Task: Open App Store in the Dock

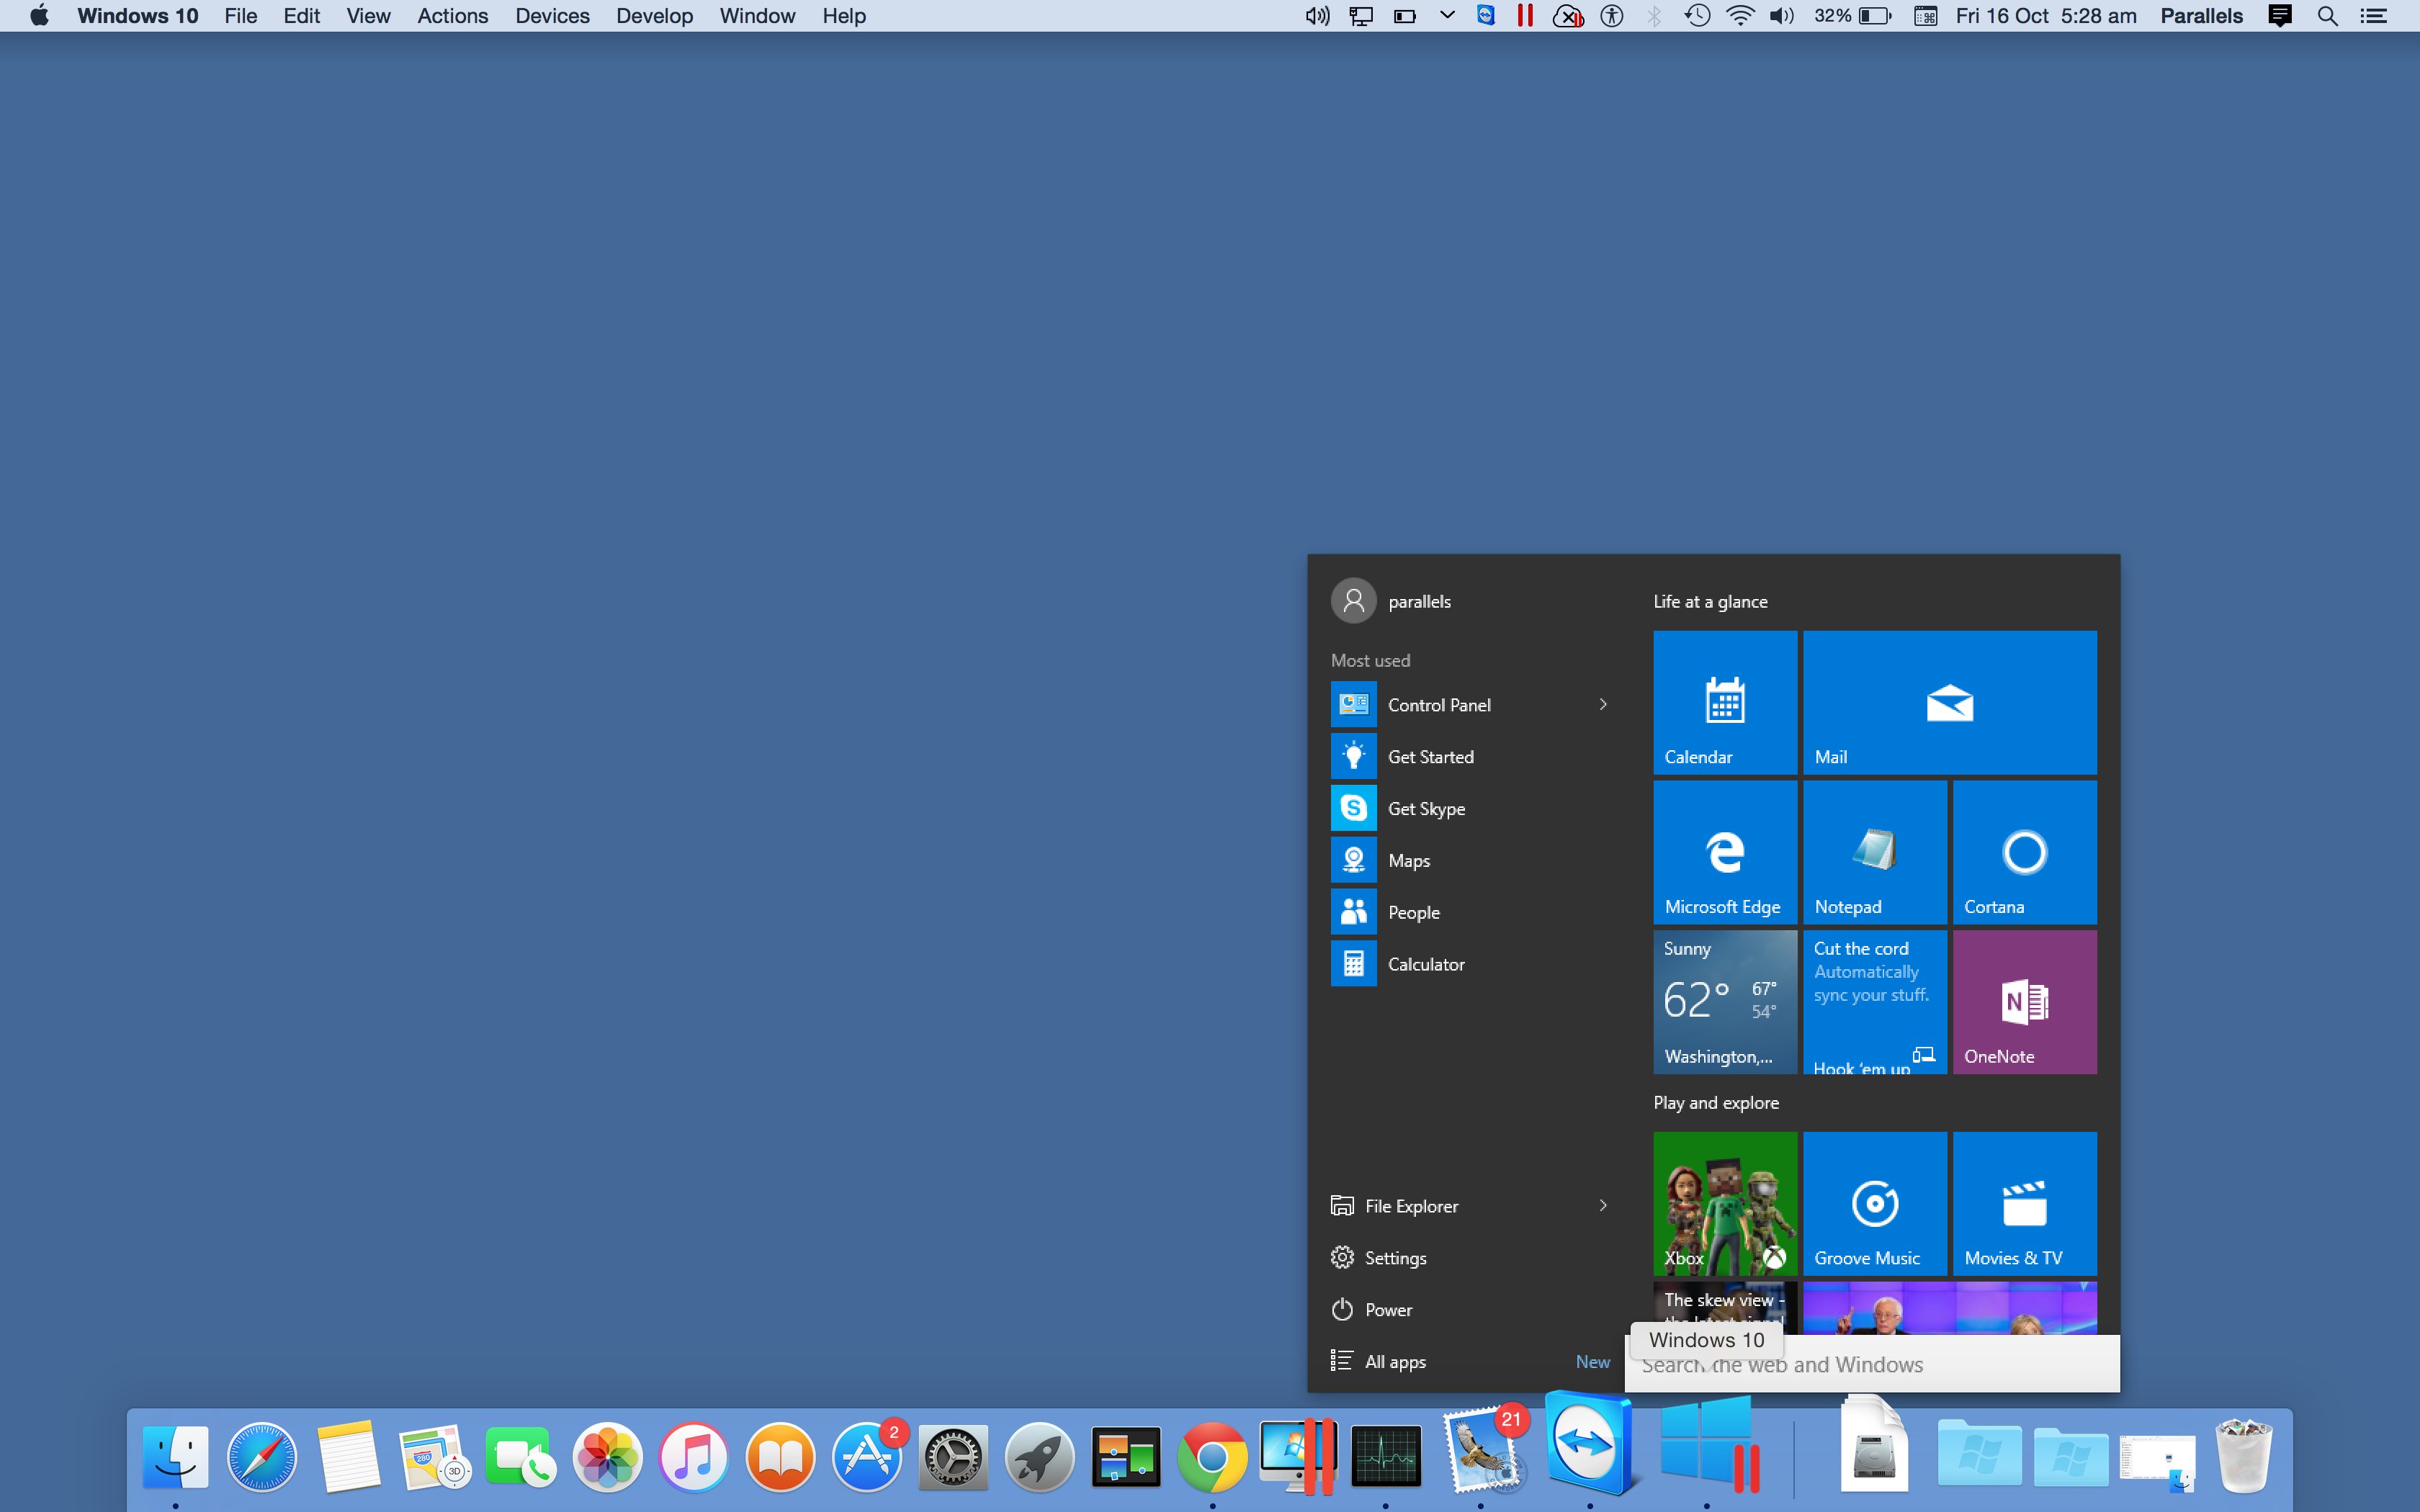Action: 867,1456
